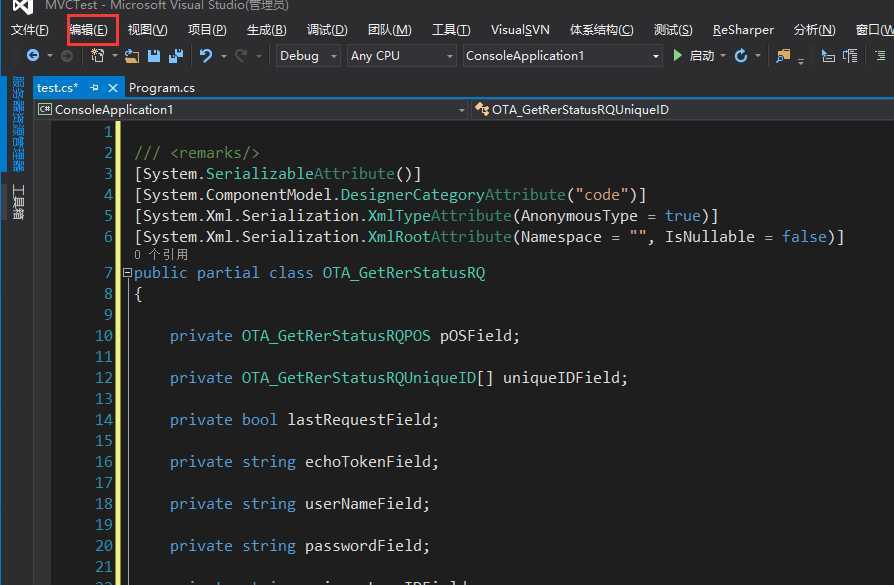
Task: Open the 体系结构(C) menu
Action: coord(602,30)
